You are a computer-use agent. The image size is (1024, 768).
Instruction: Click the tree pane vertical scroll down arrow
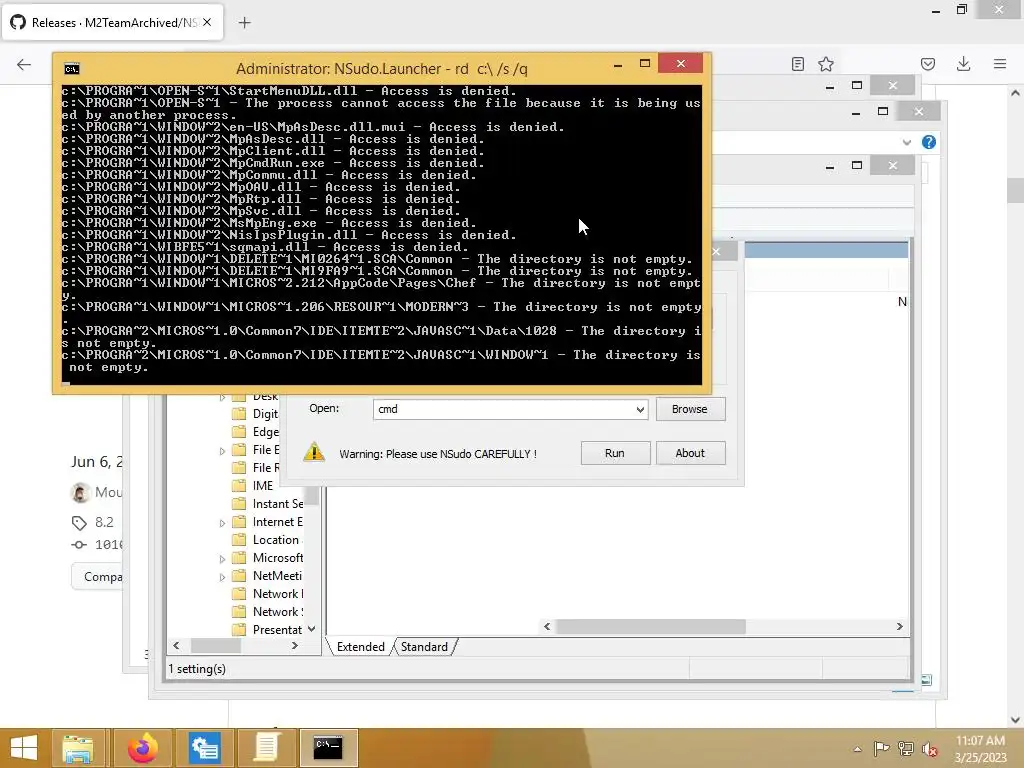312,629
